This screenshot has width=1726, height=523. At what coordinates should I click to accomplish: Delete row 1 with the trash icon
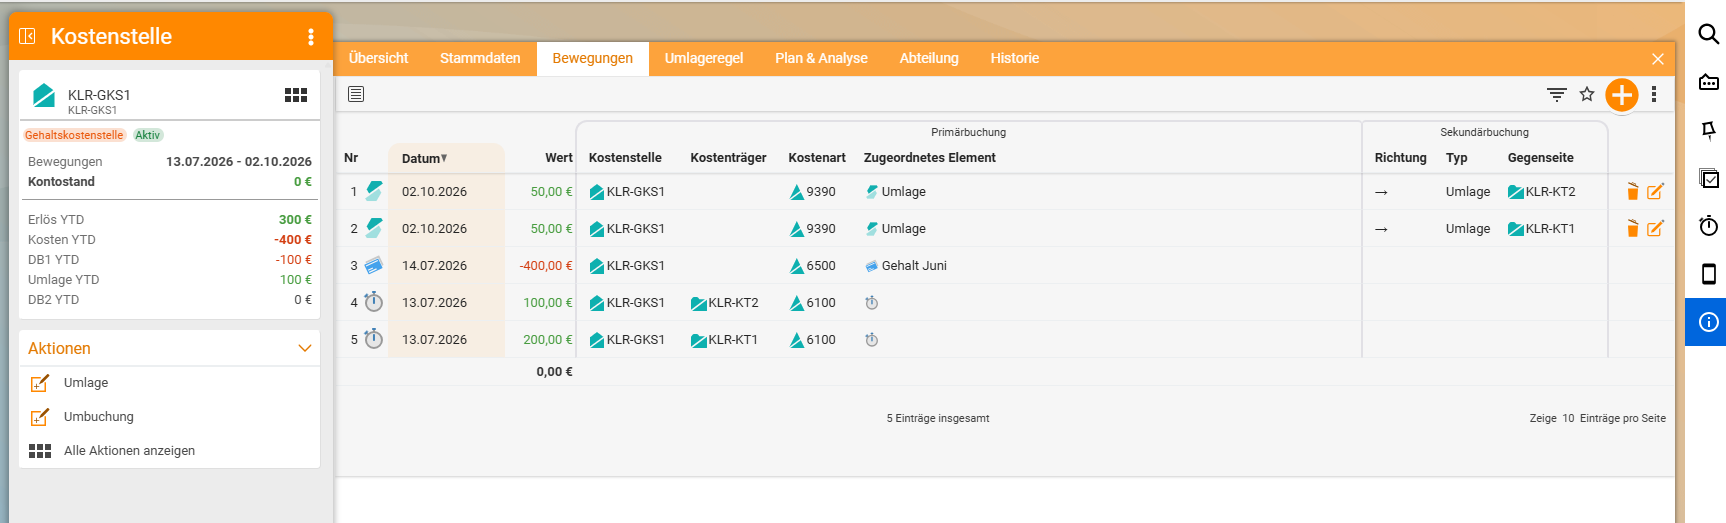(1632, 191)
